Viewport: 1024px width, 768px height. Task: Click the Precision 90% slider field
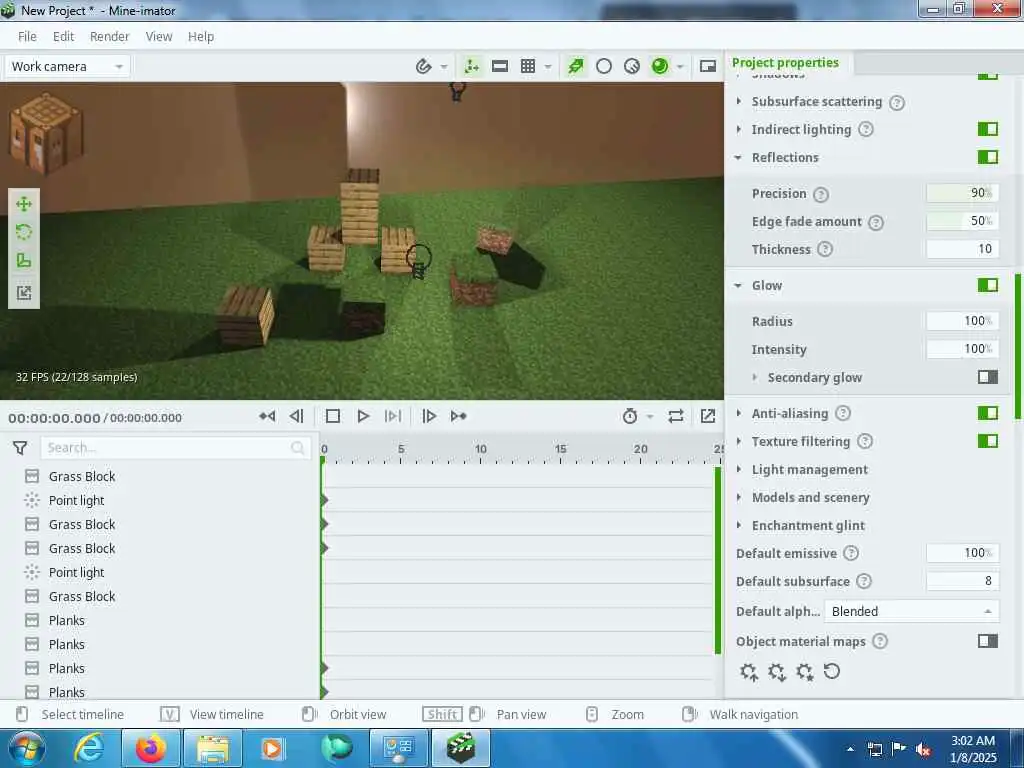963,193
